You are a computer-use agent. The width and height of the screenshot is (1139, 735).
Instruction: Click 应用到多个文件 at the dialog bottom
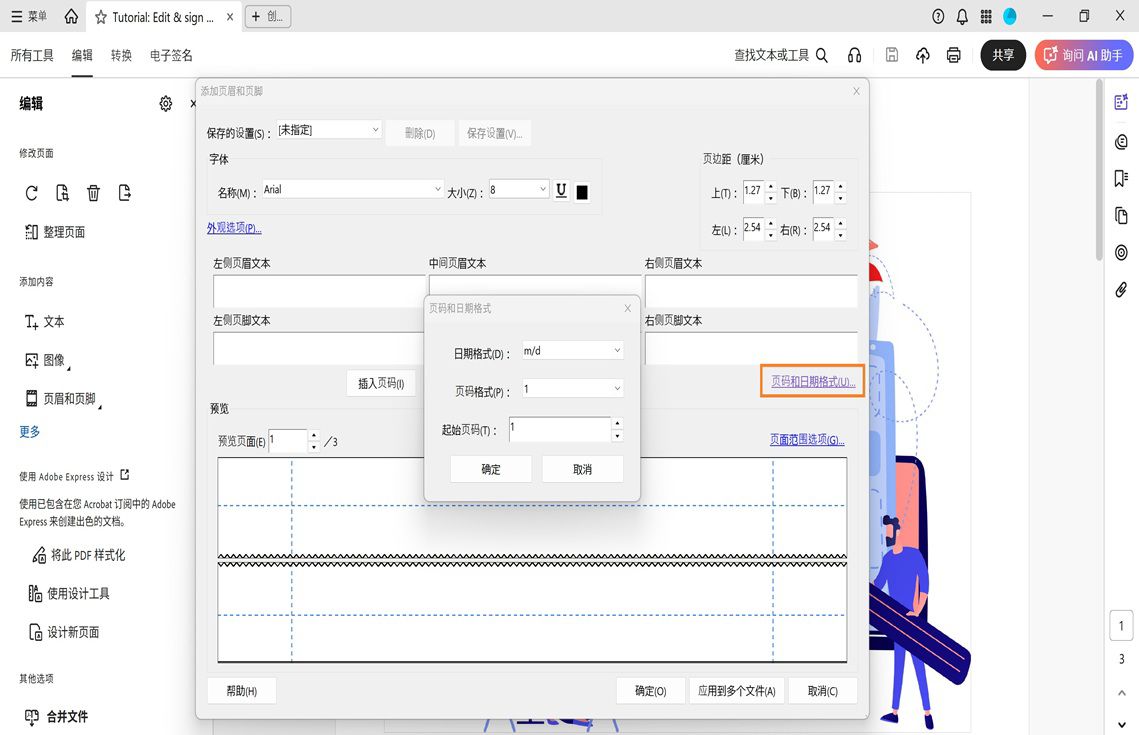click(x=737, y=690)
